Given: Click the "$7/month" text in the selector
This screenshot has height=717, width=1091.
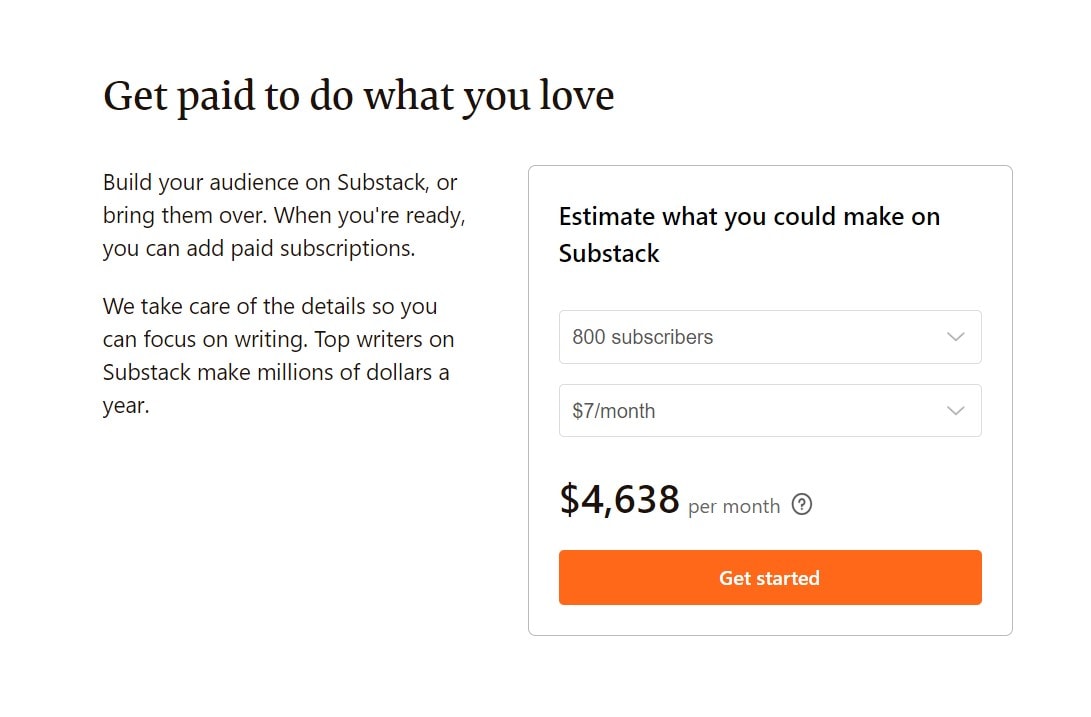Looking at the screenshot, I should [613, 411].
